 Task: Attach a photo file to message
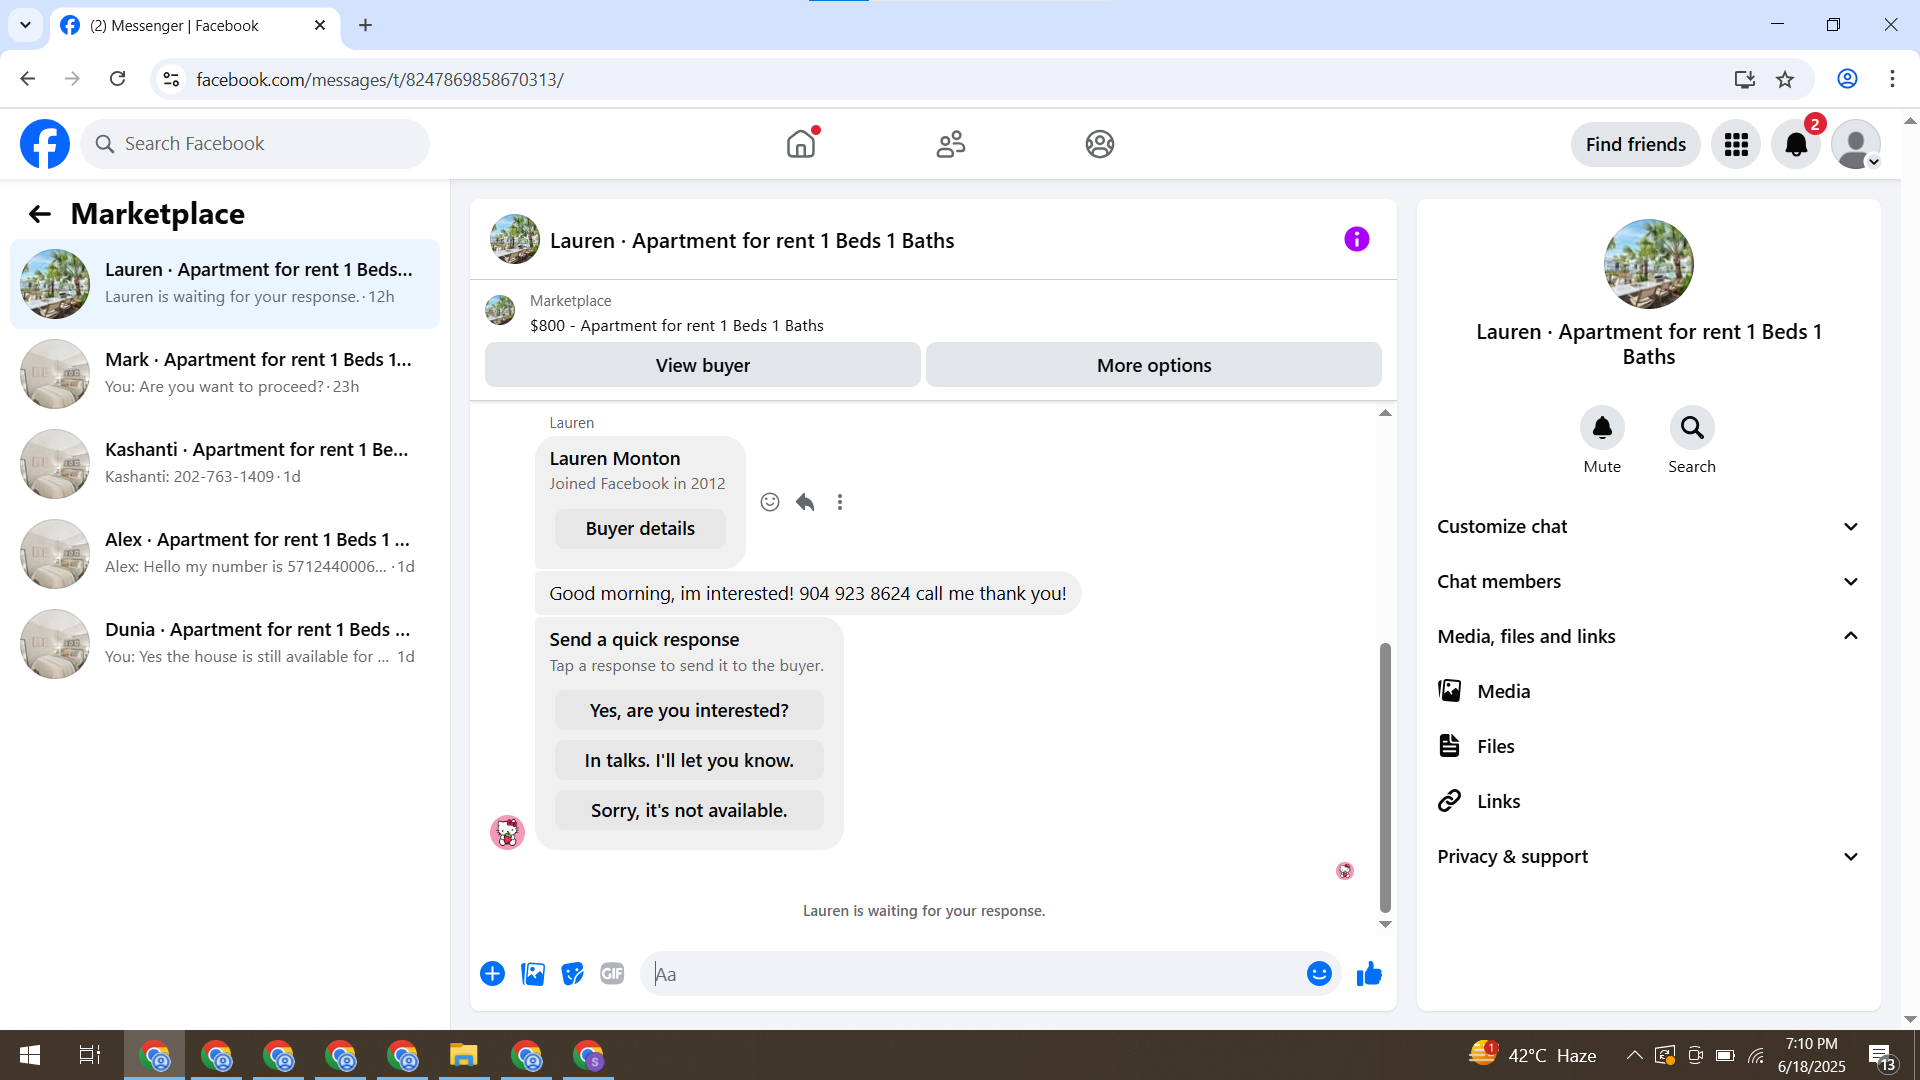(x=533, y=974)
